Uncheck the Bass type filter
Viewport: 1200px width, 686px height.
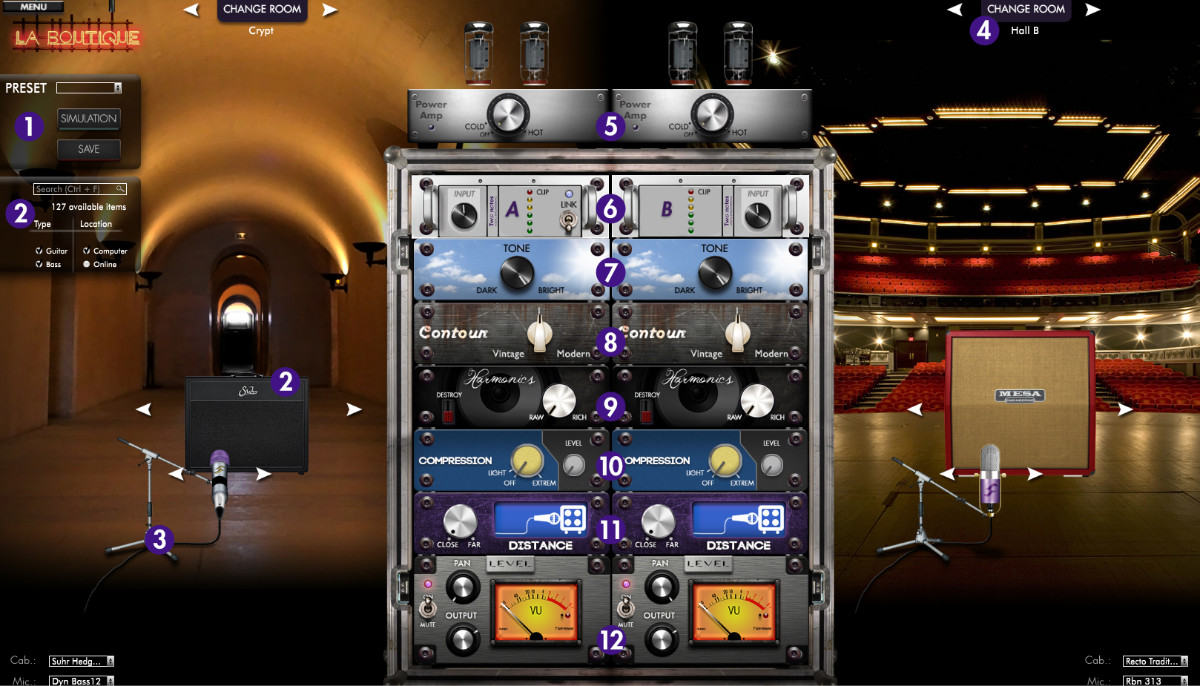pyautogui.click(x=39, y=264)
